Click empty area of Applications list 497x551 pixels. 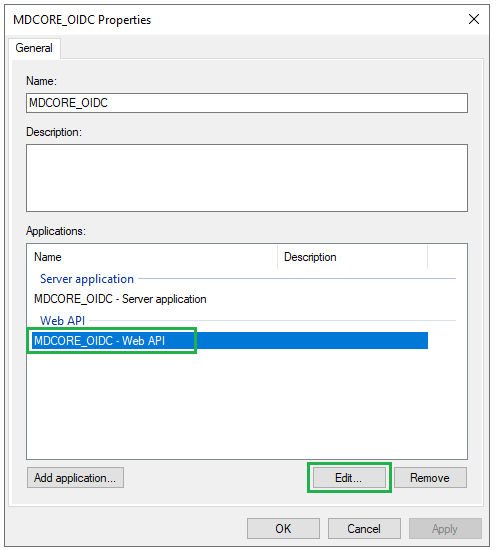246,404
